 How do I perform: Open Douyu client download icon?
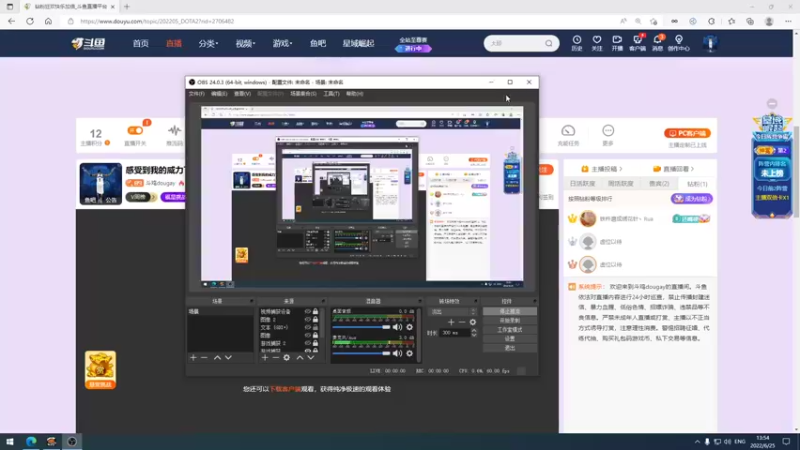(637, 43)
